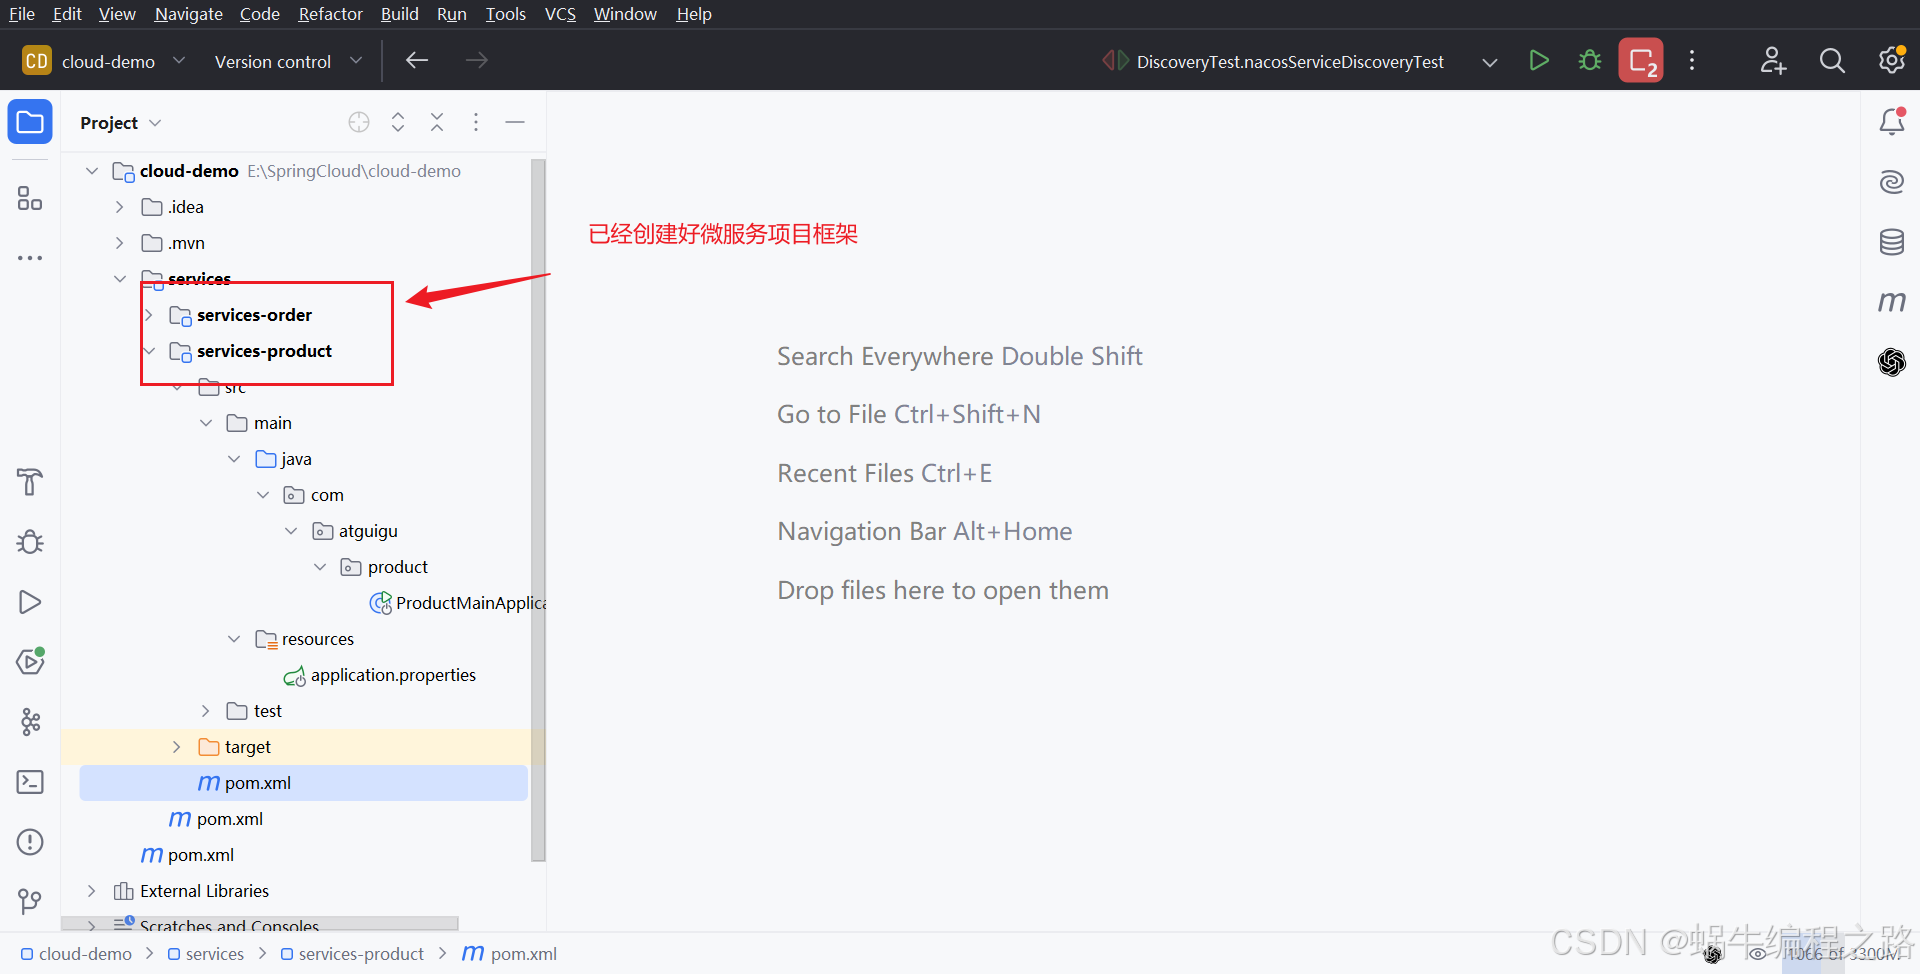Viewport: 1920px width, 974px height.
Task: Click the memory indicator in status bar
Action: pyautogui.click(x=1842, y=954)
